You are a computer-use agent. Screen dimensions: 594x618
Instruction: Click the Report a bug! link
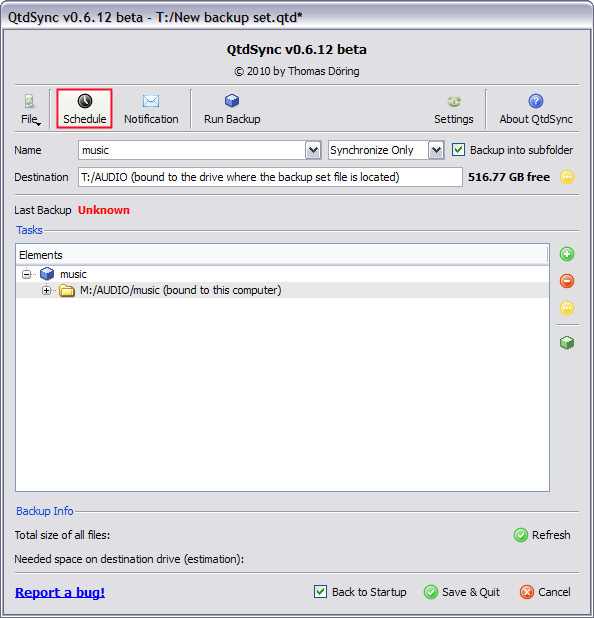pos(60,592)
